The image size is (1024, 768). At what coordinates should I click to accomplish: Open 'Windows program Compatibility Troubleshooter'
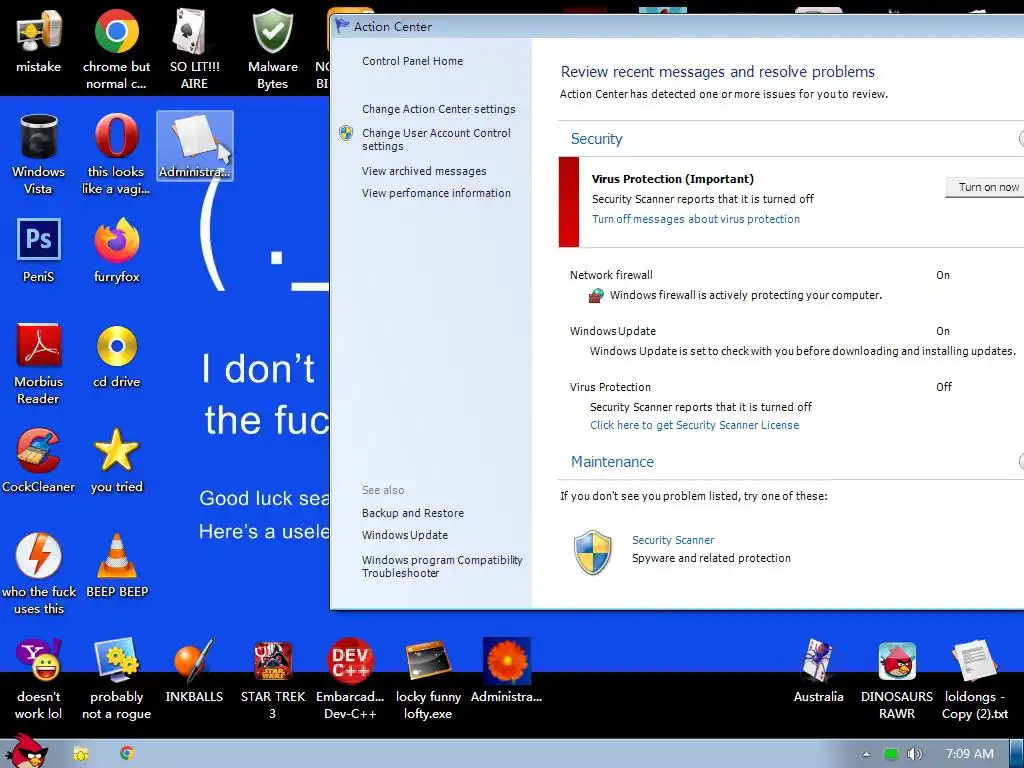(442, 566)
